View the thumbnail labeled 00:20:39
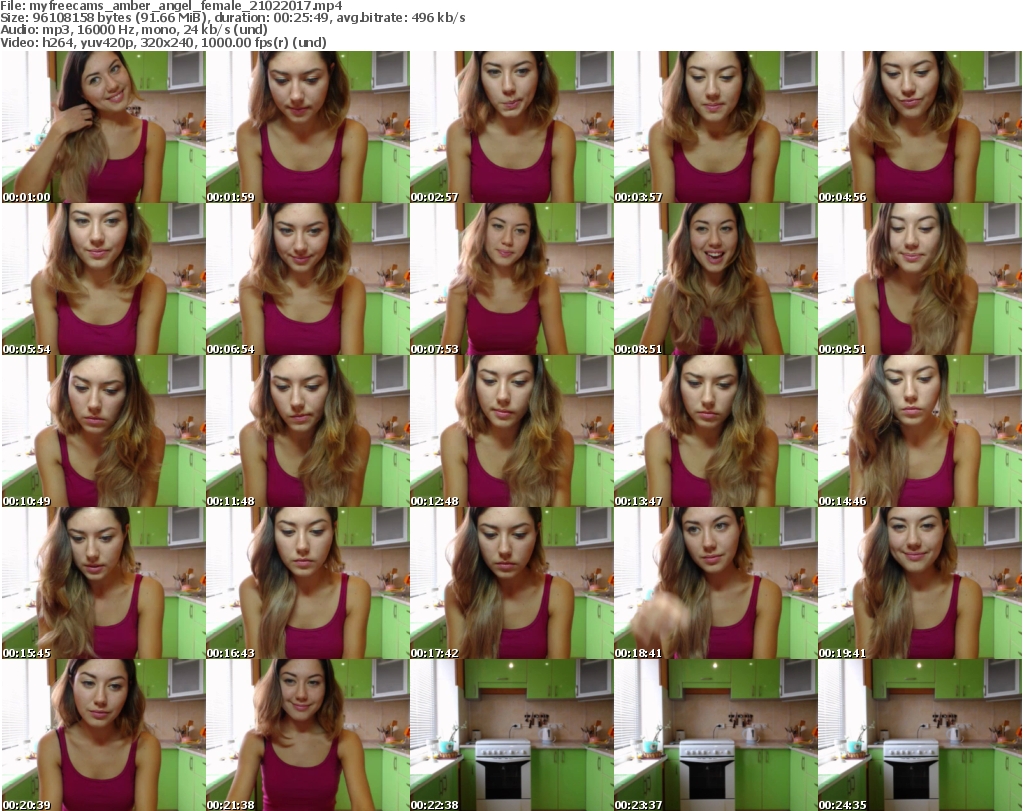The image size is (1024, 811). coord(103,735)
